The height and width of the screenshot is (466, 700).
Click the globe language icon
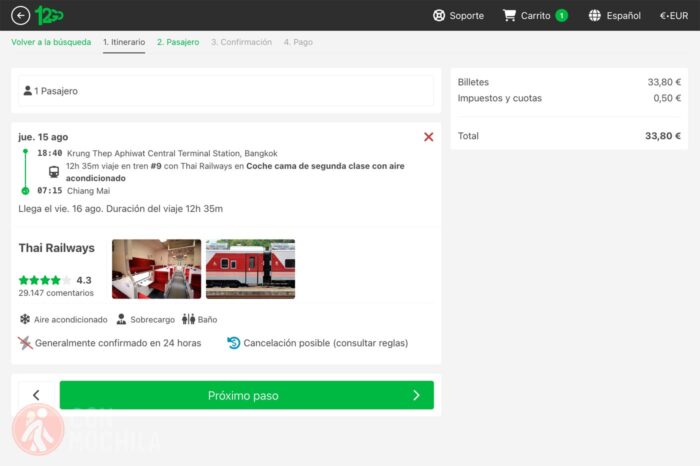pos(595,16)
